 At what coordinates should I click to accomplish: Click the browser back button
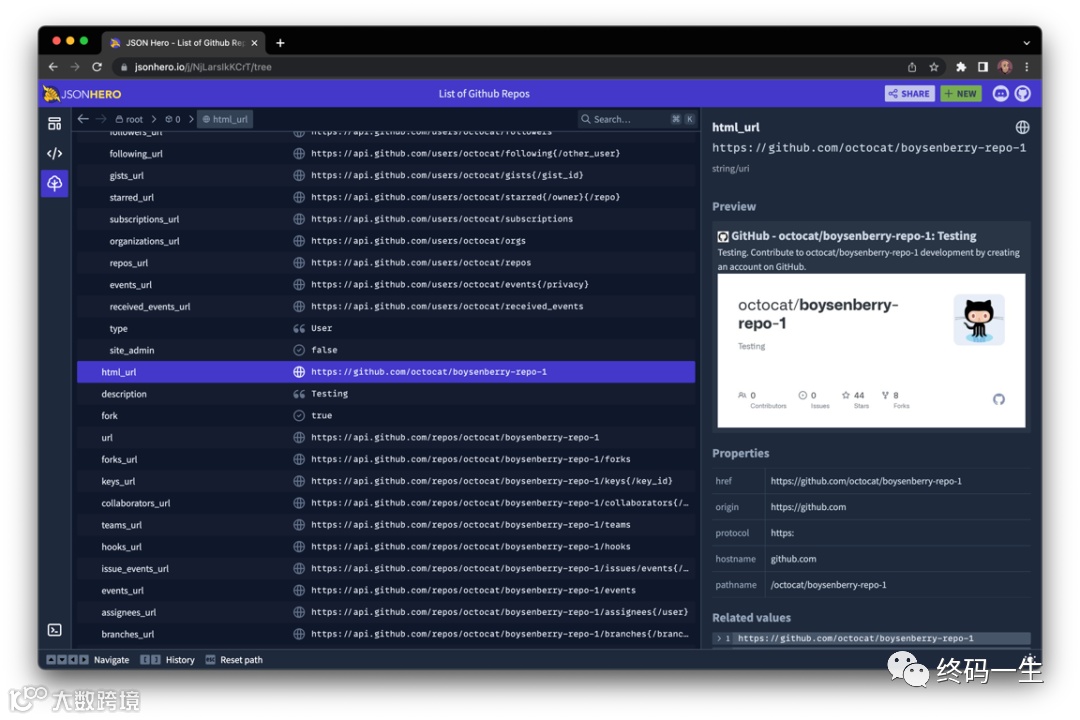53,67
